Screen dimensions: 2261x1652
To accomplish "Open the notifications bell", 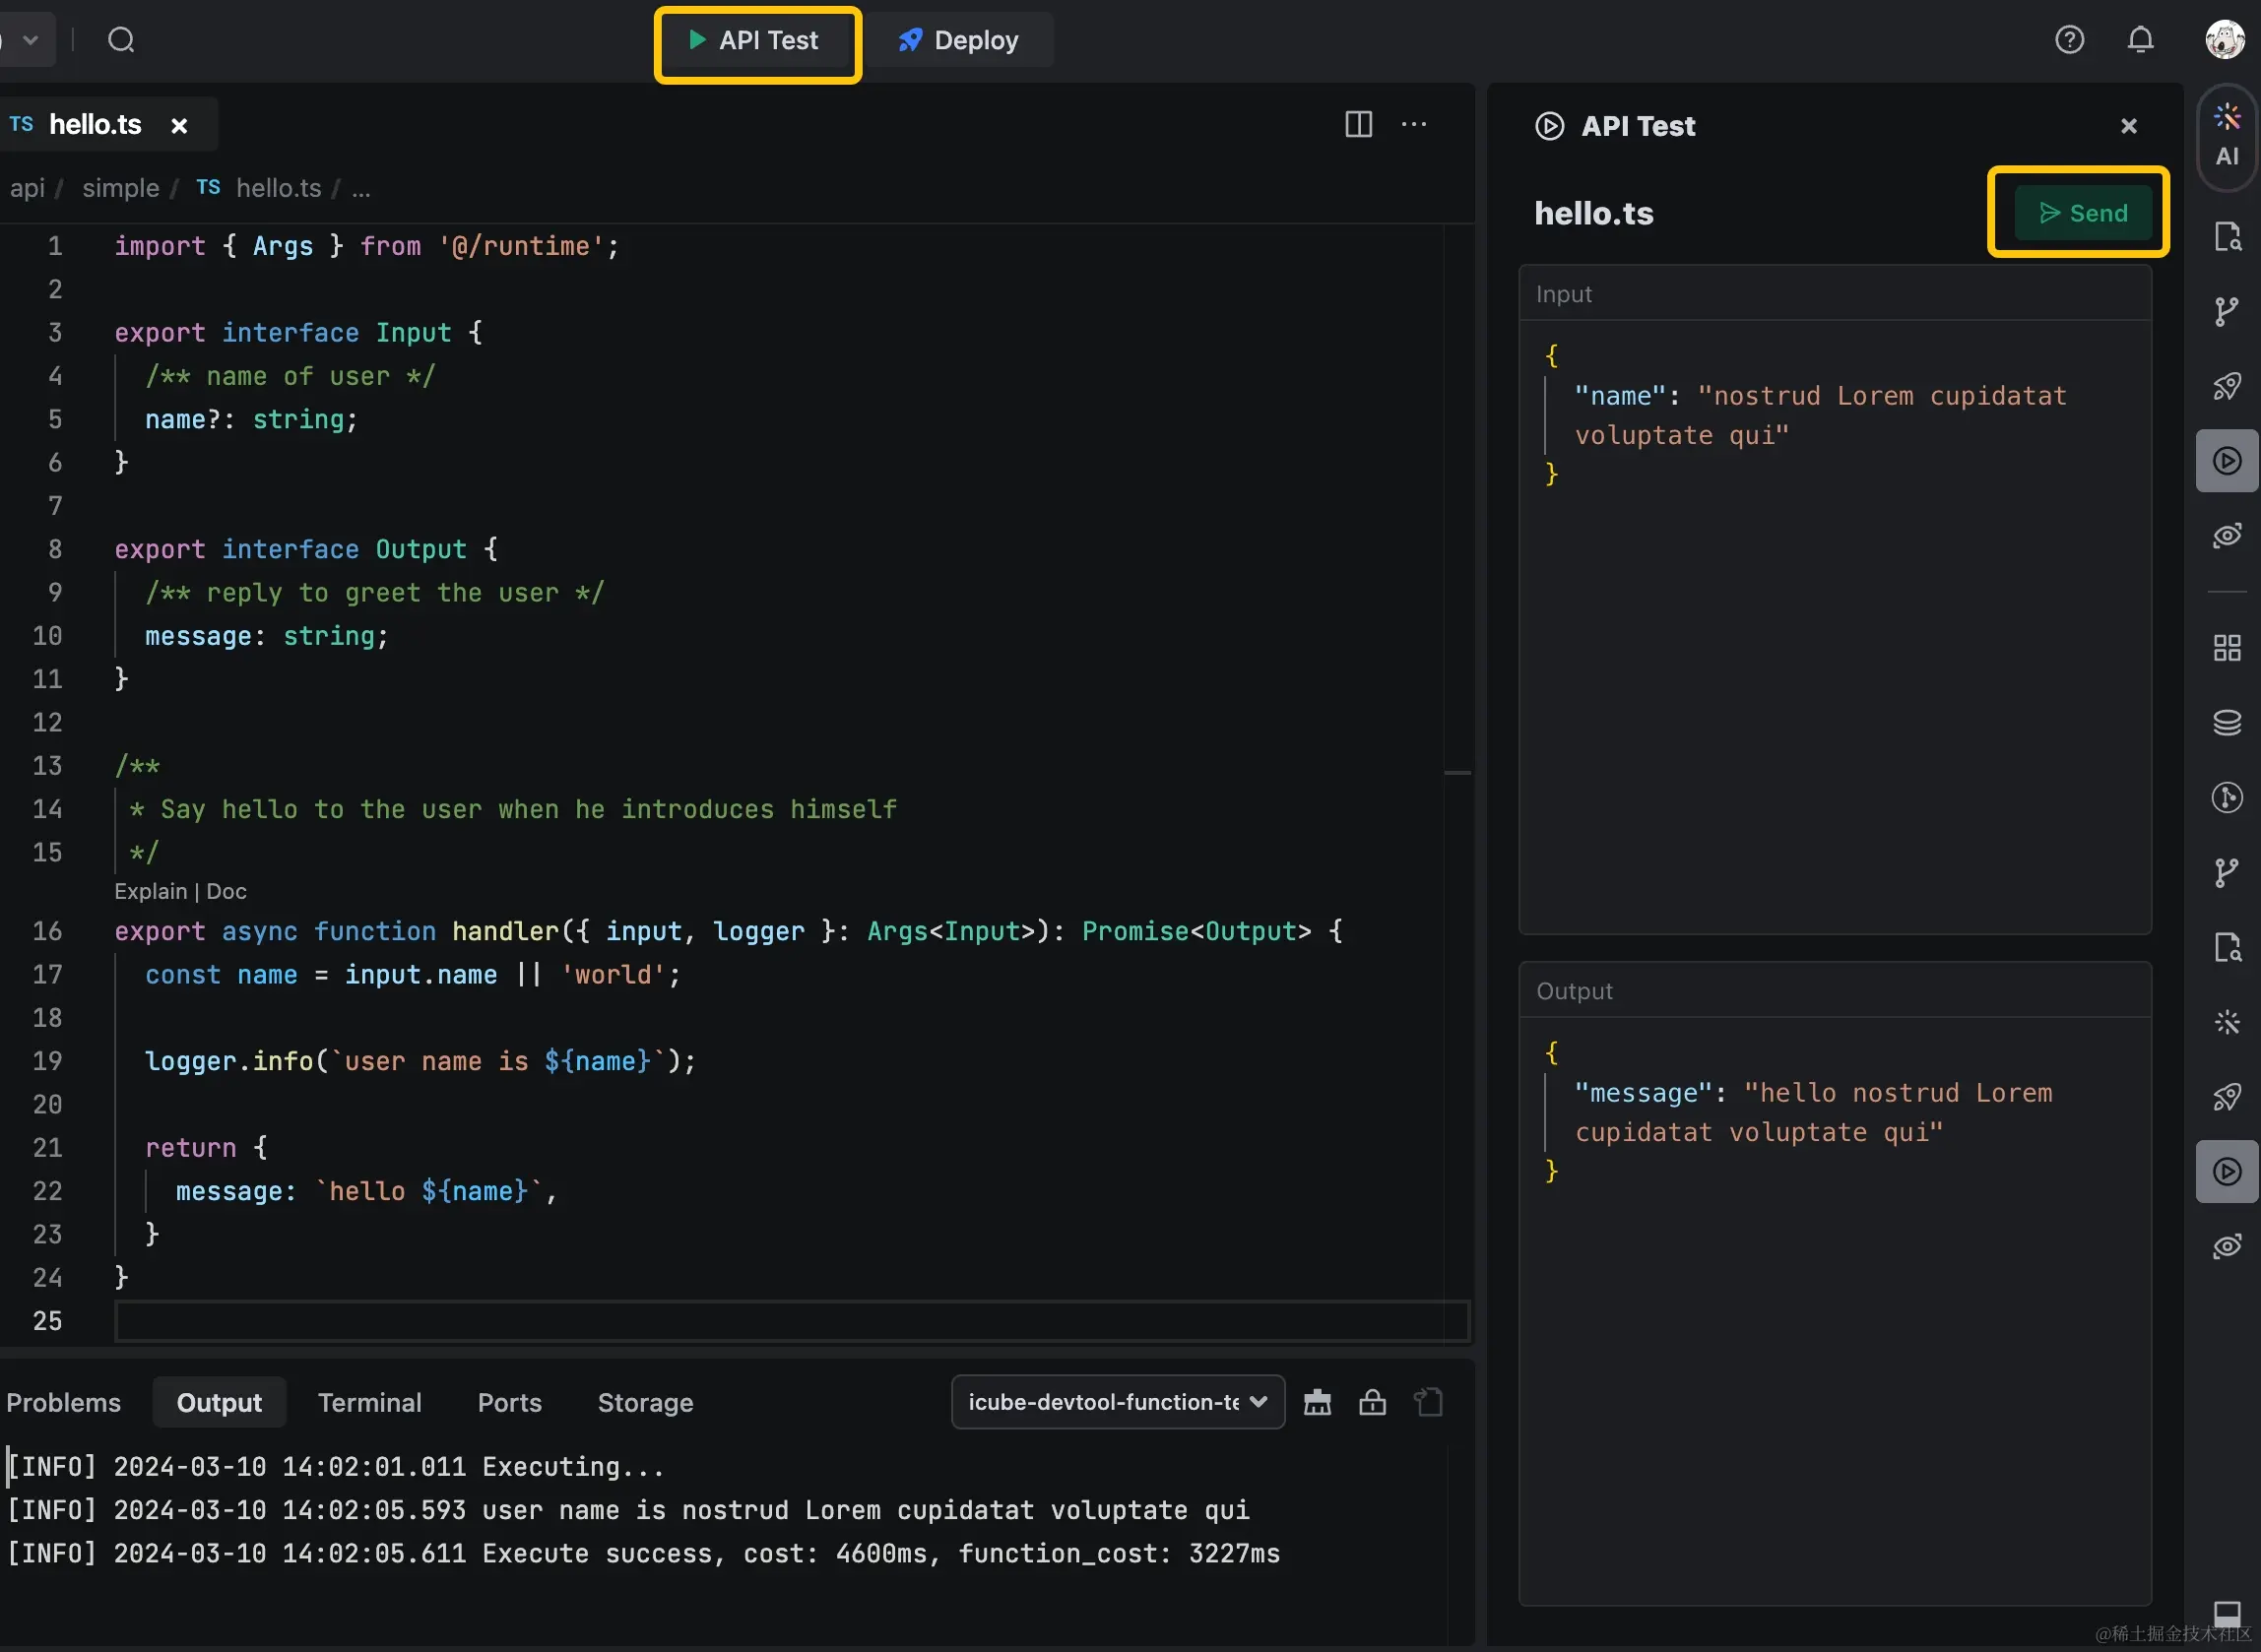I will pyautogui.click(x=2140, y=40).
